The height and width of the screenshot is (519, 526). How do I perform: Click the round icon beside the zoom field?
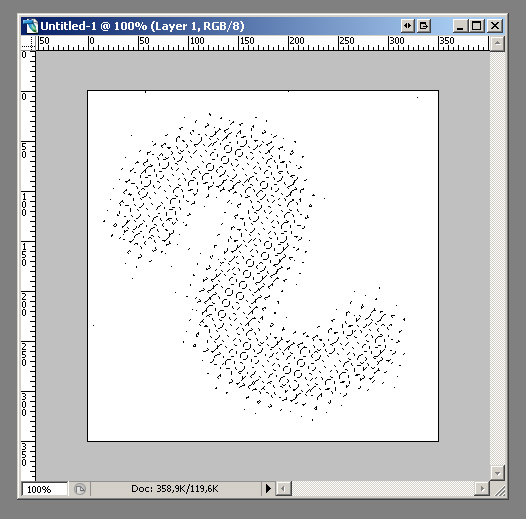coord(80,489)
